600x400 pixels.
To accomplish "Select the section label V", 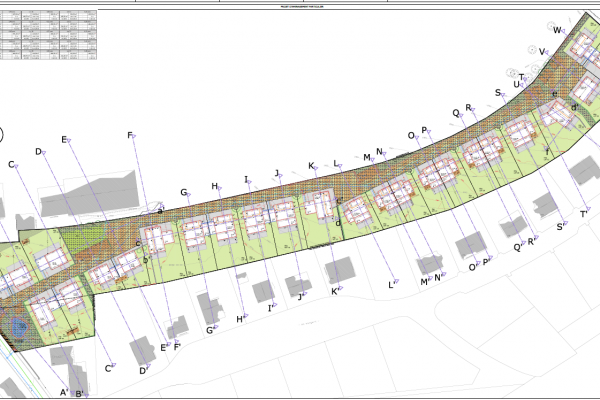I will pos(542,51).
